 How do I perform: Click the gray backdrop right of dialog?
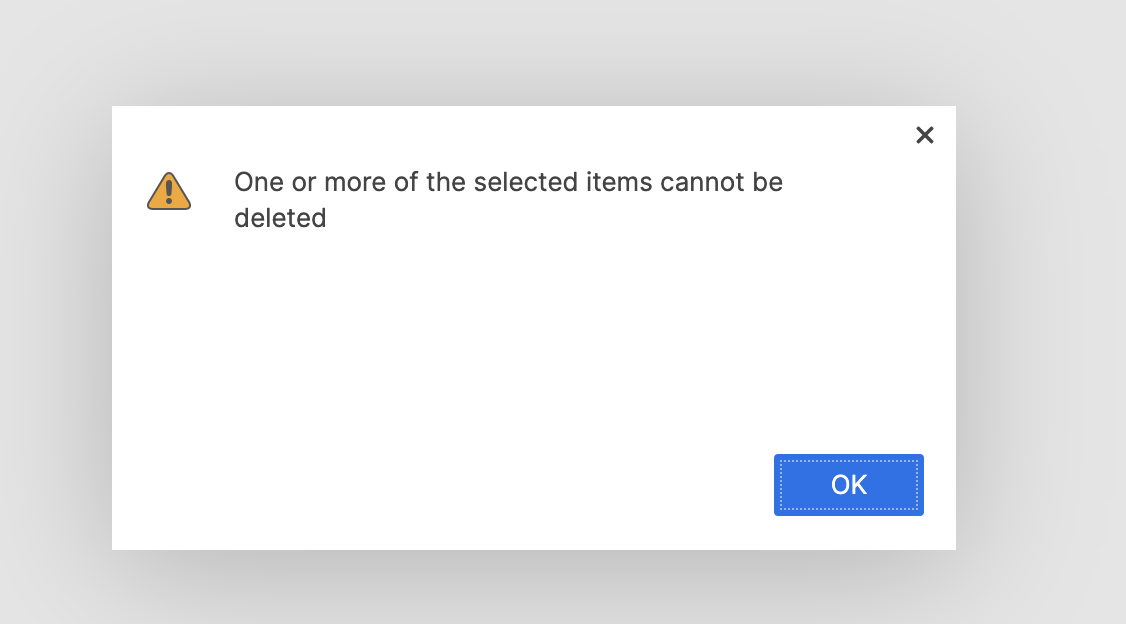point(1041,323)
